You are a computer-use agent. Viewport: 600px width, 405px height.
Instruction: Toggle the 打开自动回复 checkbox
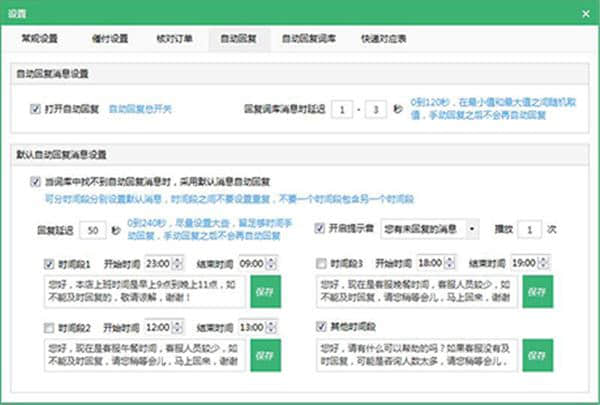coord(36,106)
